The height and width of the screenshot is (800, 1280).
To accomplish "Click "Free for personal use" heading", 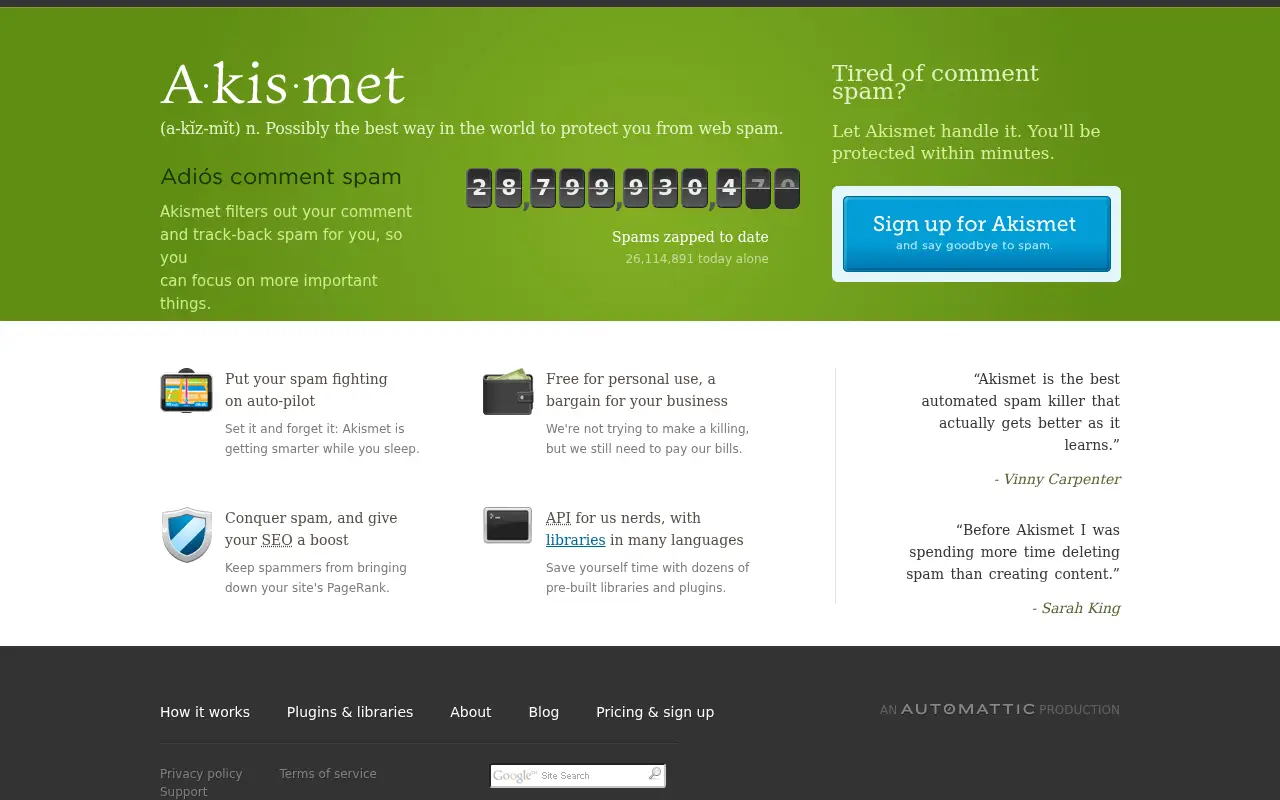I will [637, 390].
